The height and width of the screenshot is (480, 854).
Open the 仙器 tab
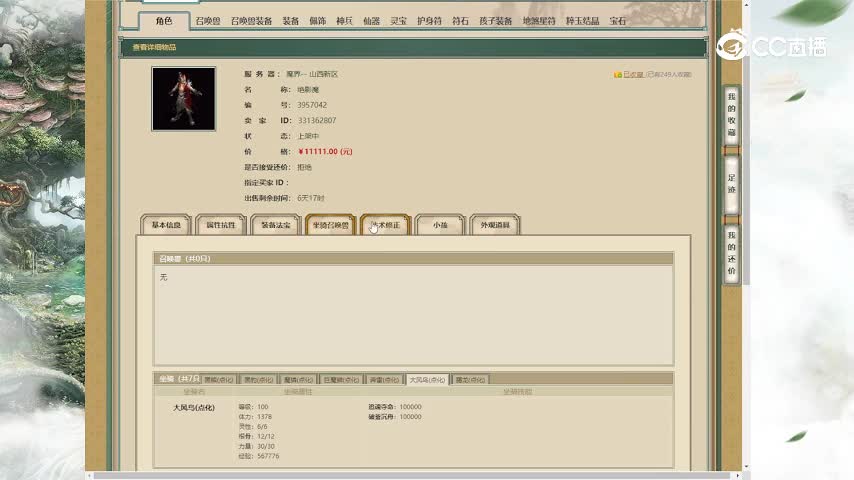click(371, 21)
